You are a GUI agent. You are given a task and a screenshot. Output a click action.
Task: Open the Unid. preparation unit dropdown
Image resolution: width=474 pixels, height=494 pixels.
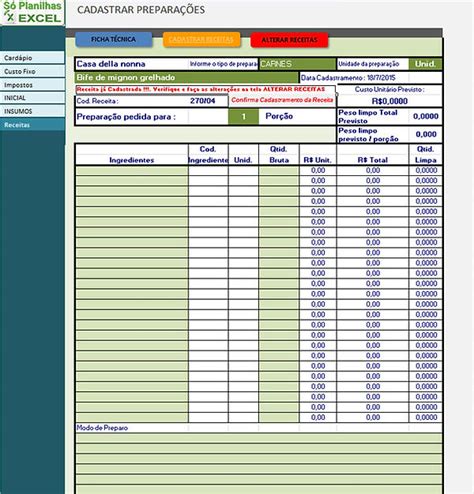click(425, 64)
